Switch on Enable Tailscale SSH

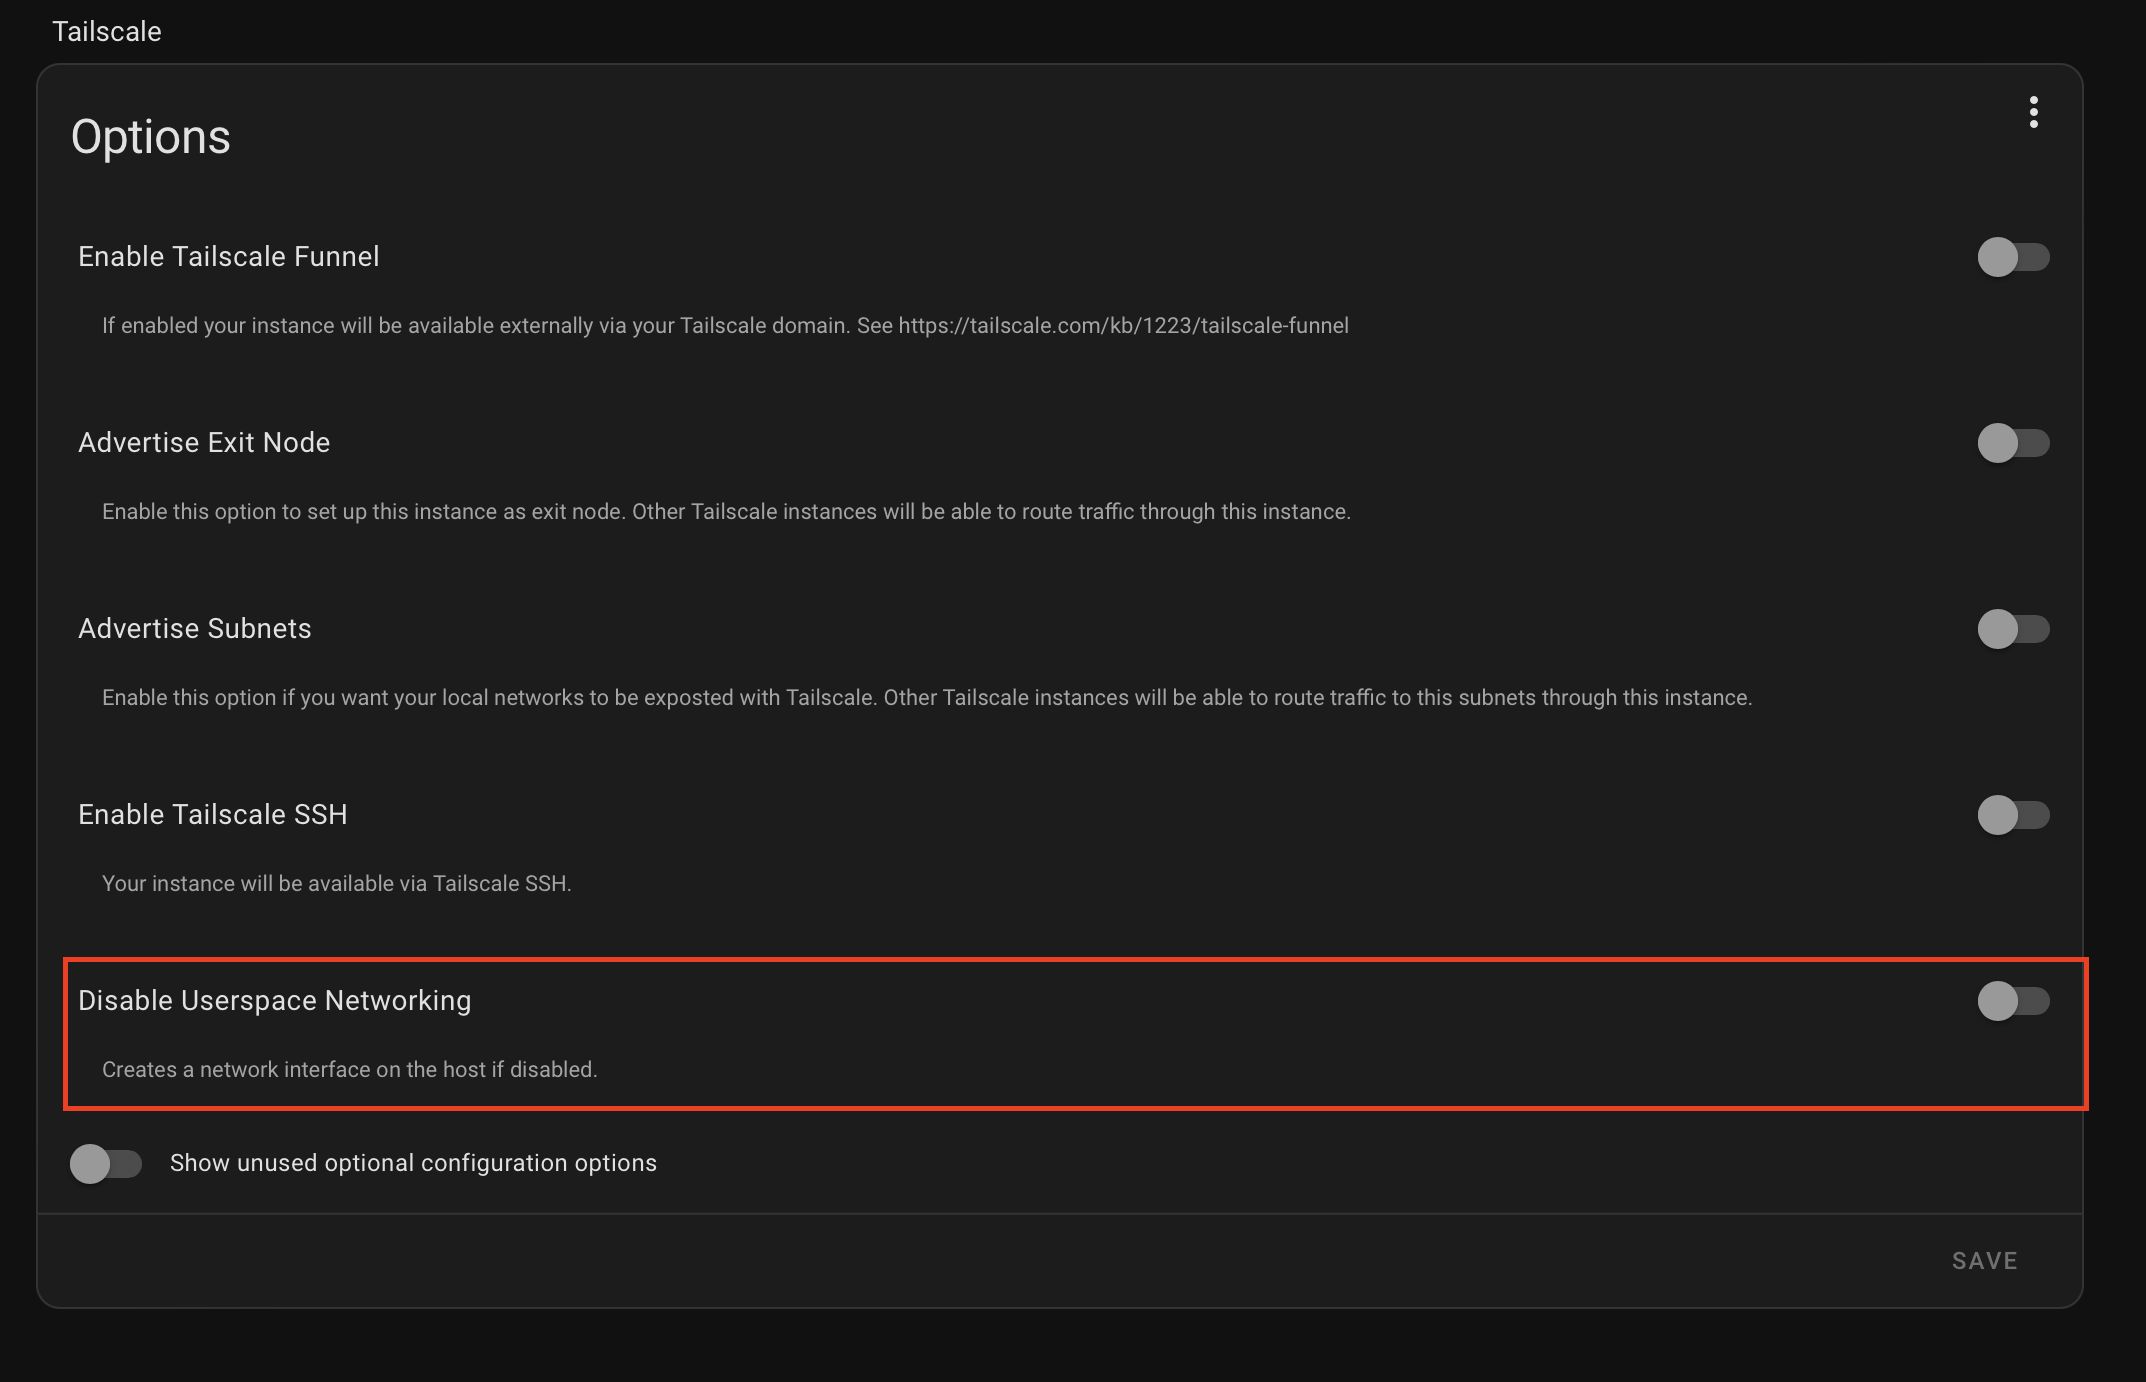(2012, 815)
